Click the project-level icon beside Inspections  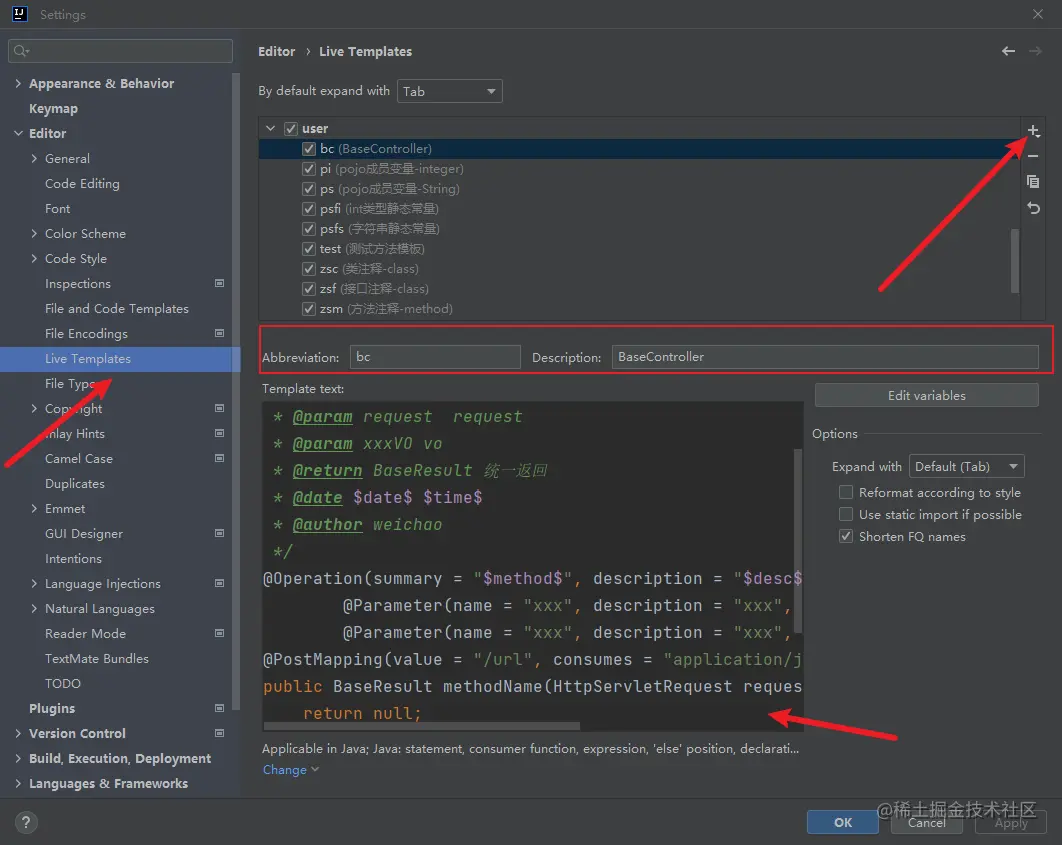pos(219,283)
